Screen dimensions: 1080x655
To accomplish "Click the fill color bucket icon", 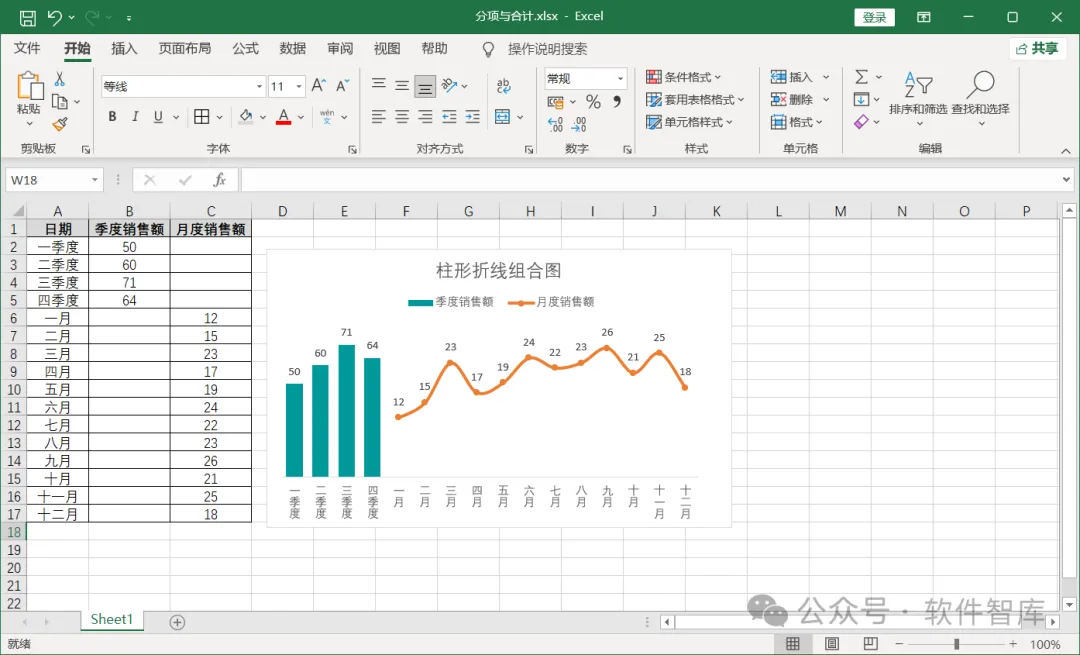I will tap(245, 116).
